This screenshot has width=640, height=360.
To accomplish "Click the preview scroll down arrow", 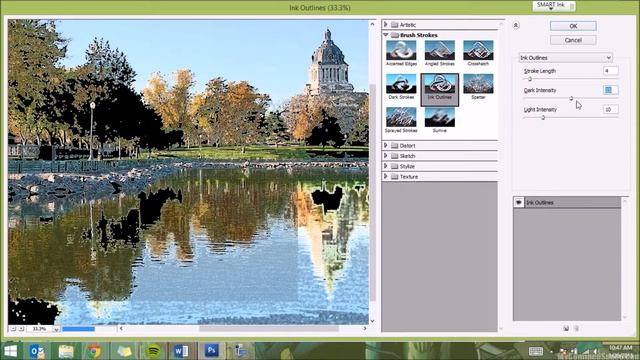I will pyautogui.click(x=372, y=321).
